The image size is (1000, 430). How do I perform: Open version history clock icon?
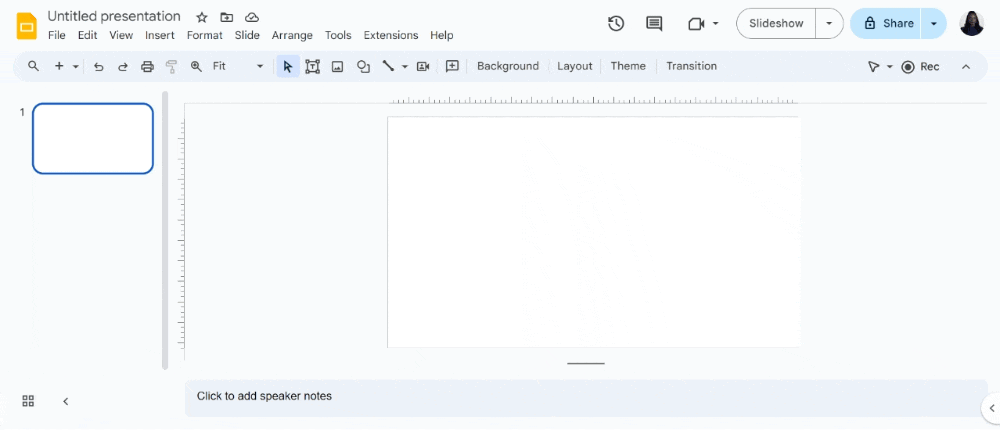[615, 24]
